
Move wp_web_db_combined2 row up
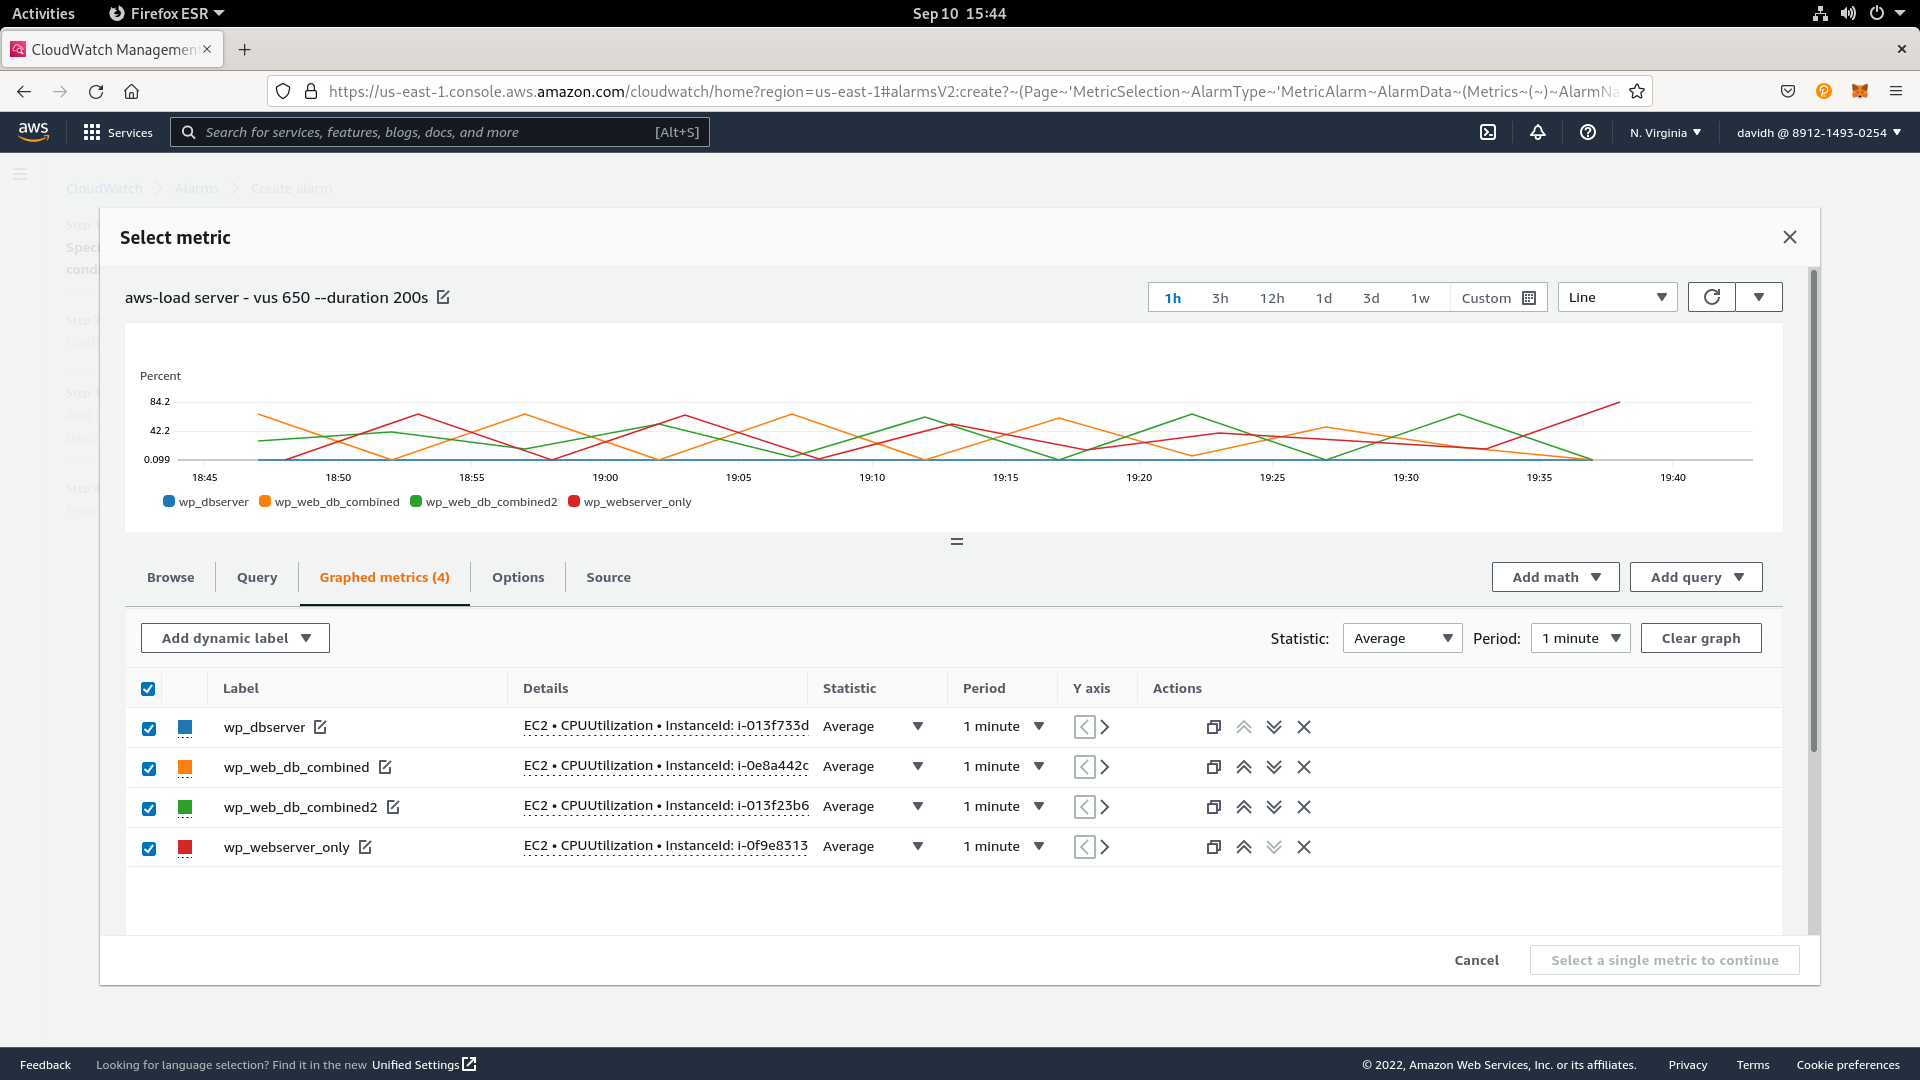1244,807
